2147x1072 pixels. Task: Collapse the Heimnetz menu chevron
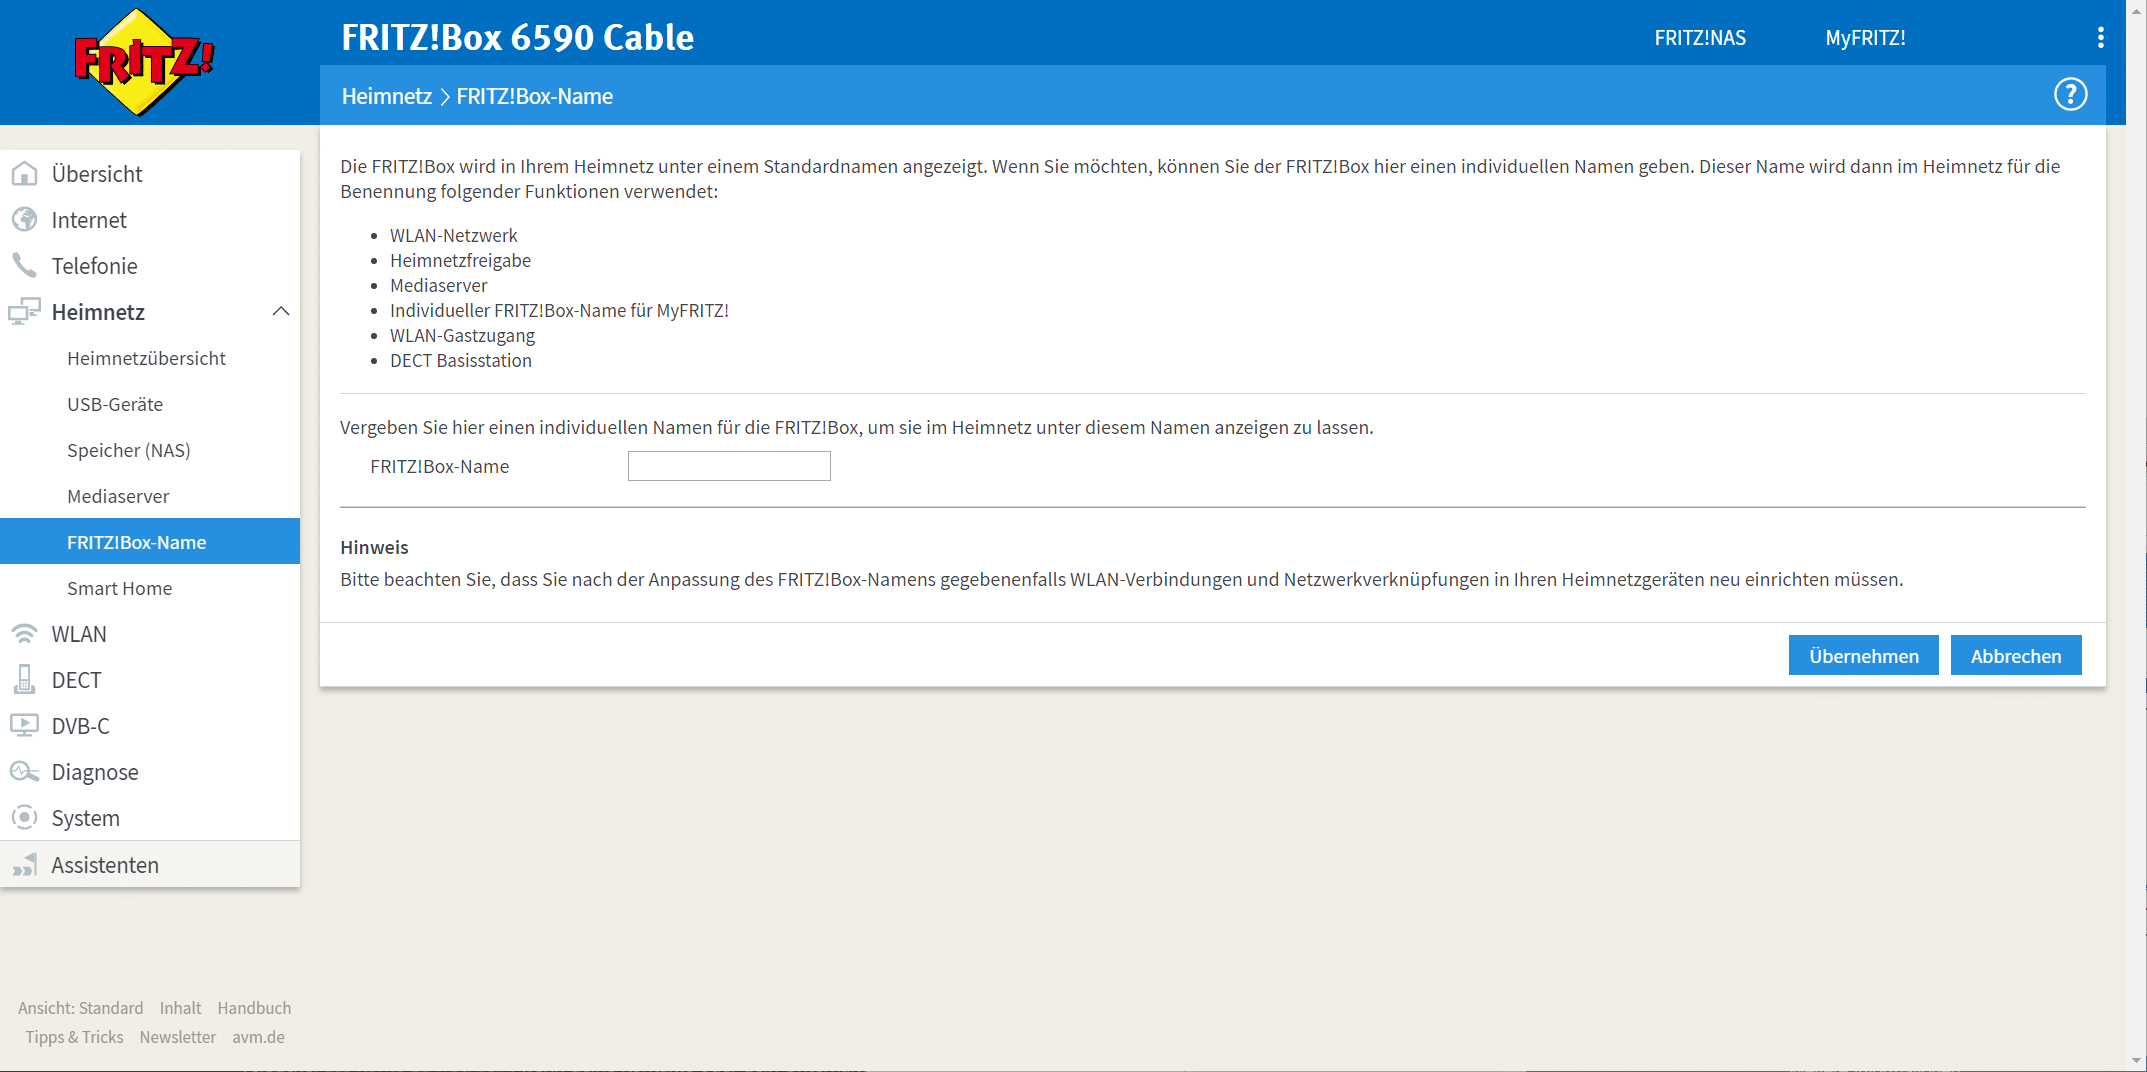click(281, 312)
